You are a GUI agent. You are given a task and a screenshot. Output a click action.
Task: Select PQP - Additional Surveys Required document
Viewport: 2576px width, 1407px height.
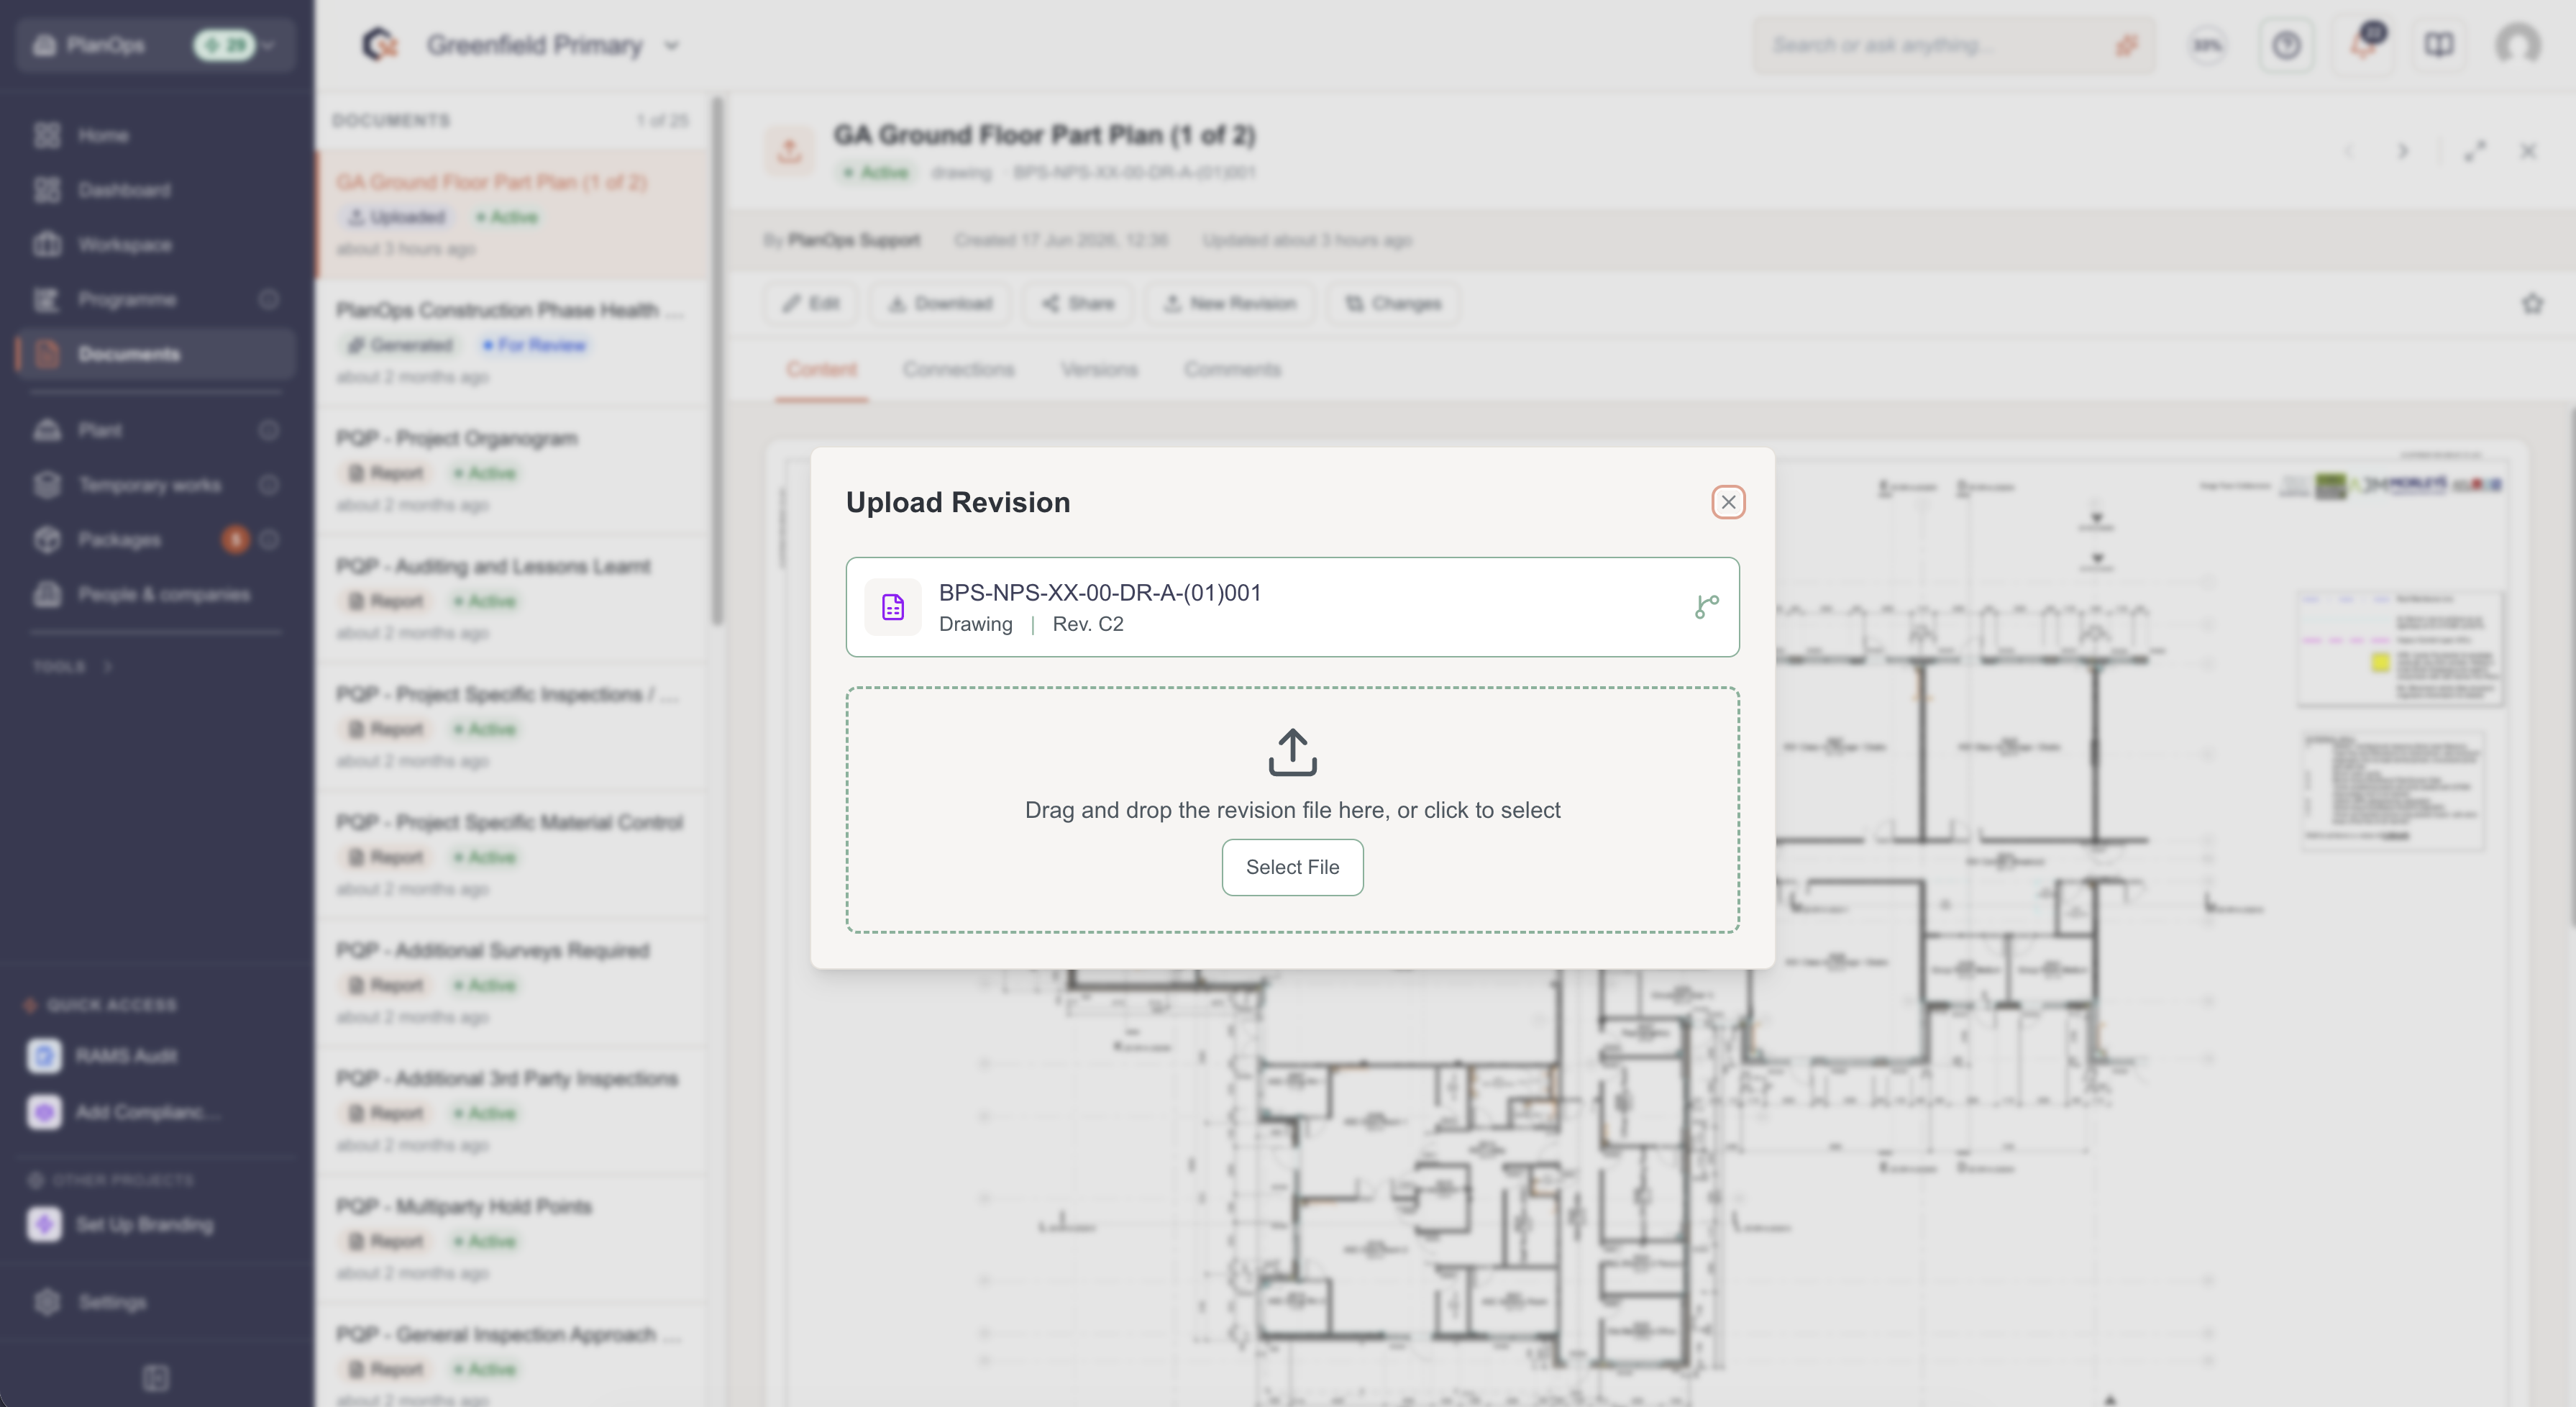(512, 982)
